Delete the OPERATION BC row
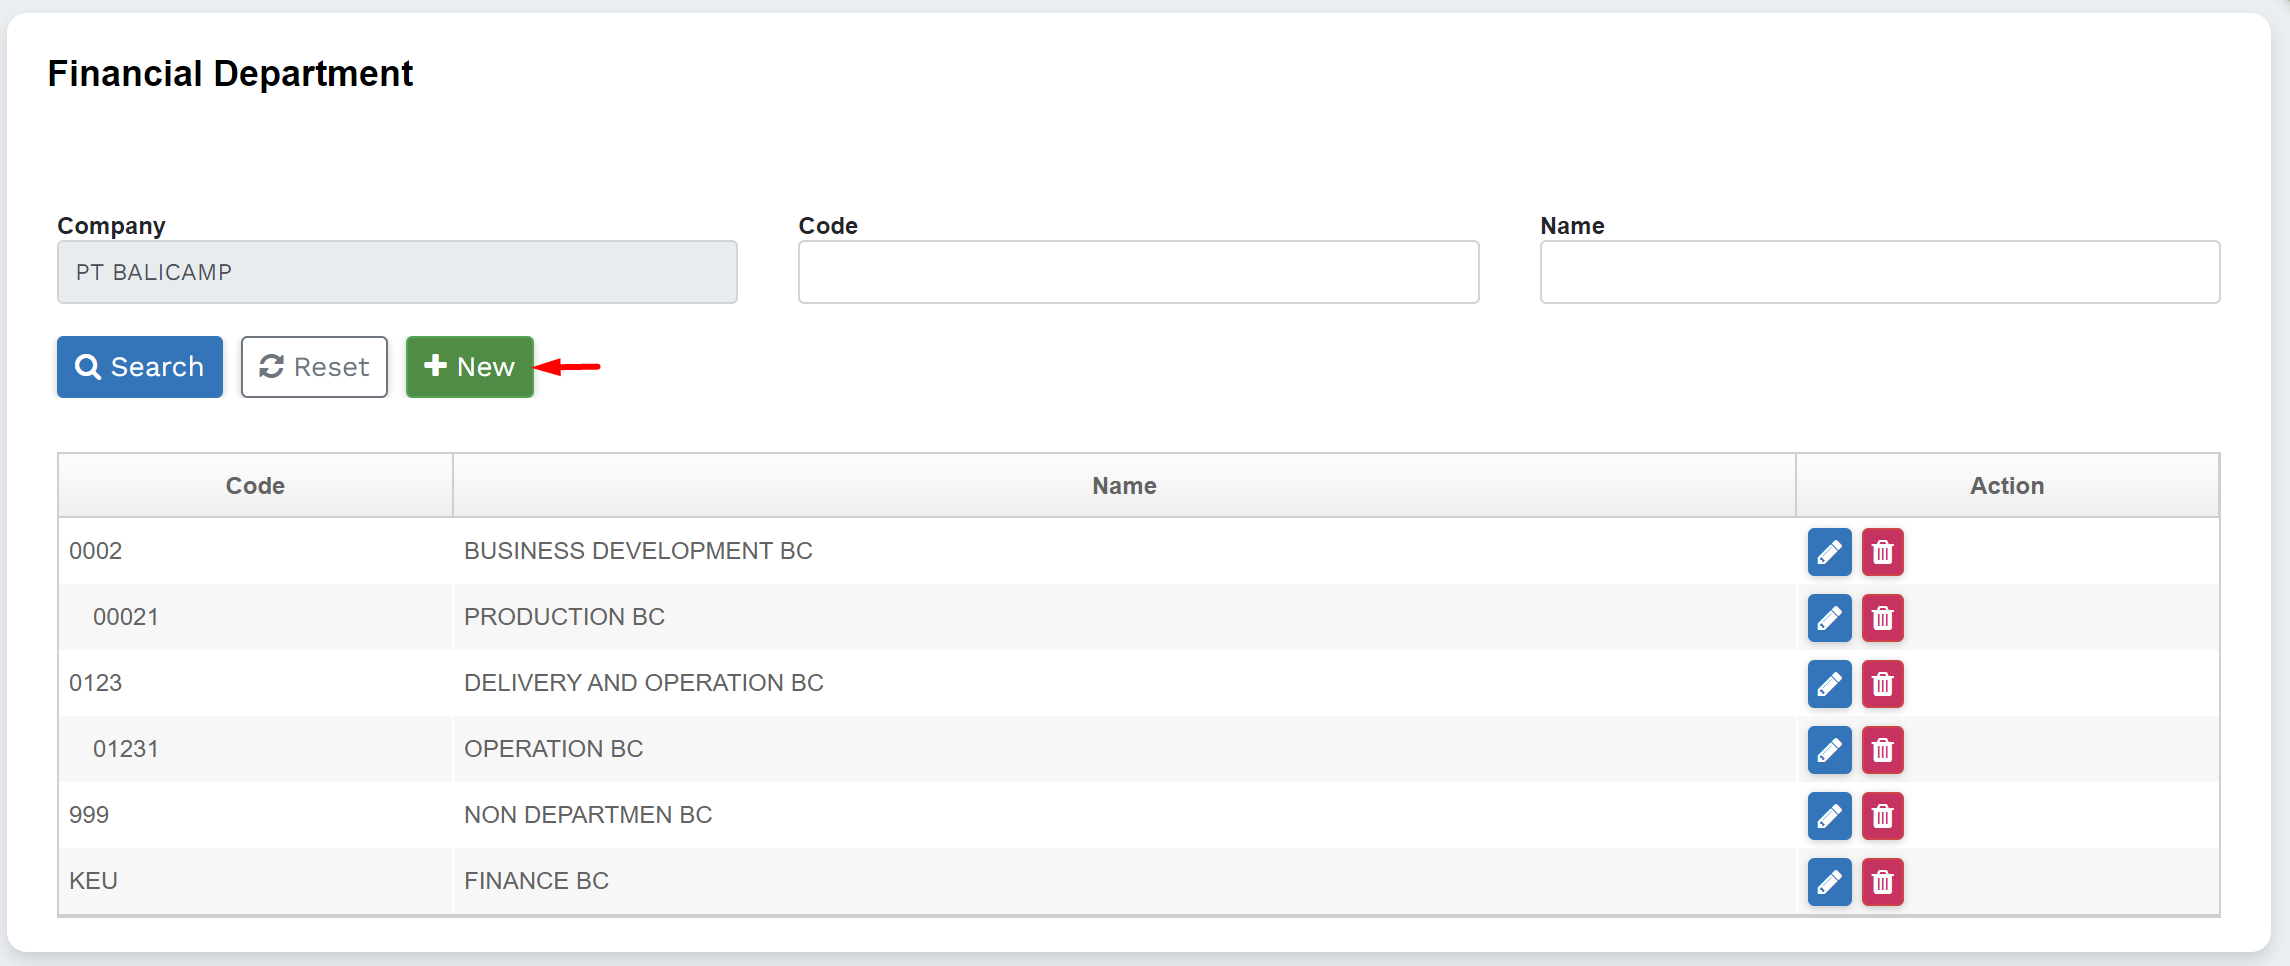 click(1882, 750)
